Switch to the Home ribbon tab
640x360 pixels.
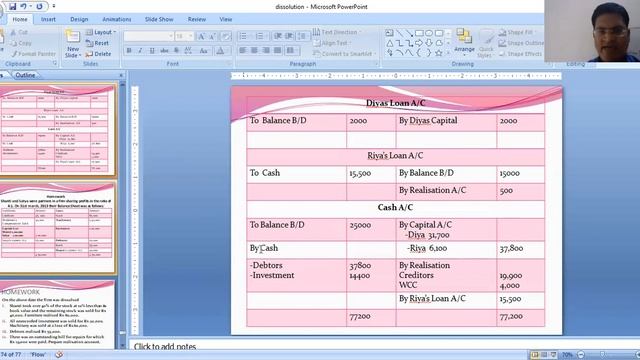click(x=20, y=19)
